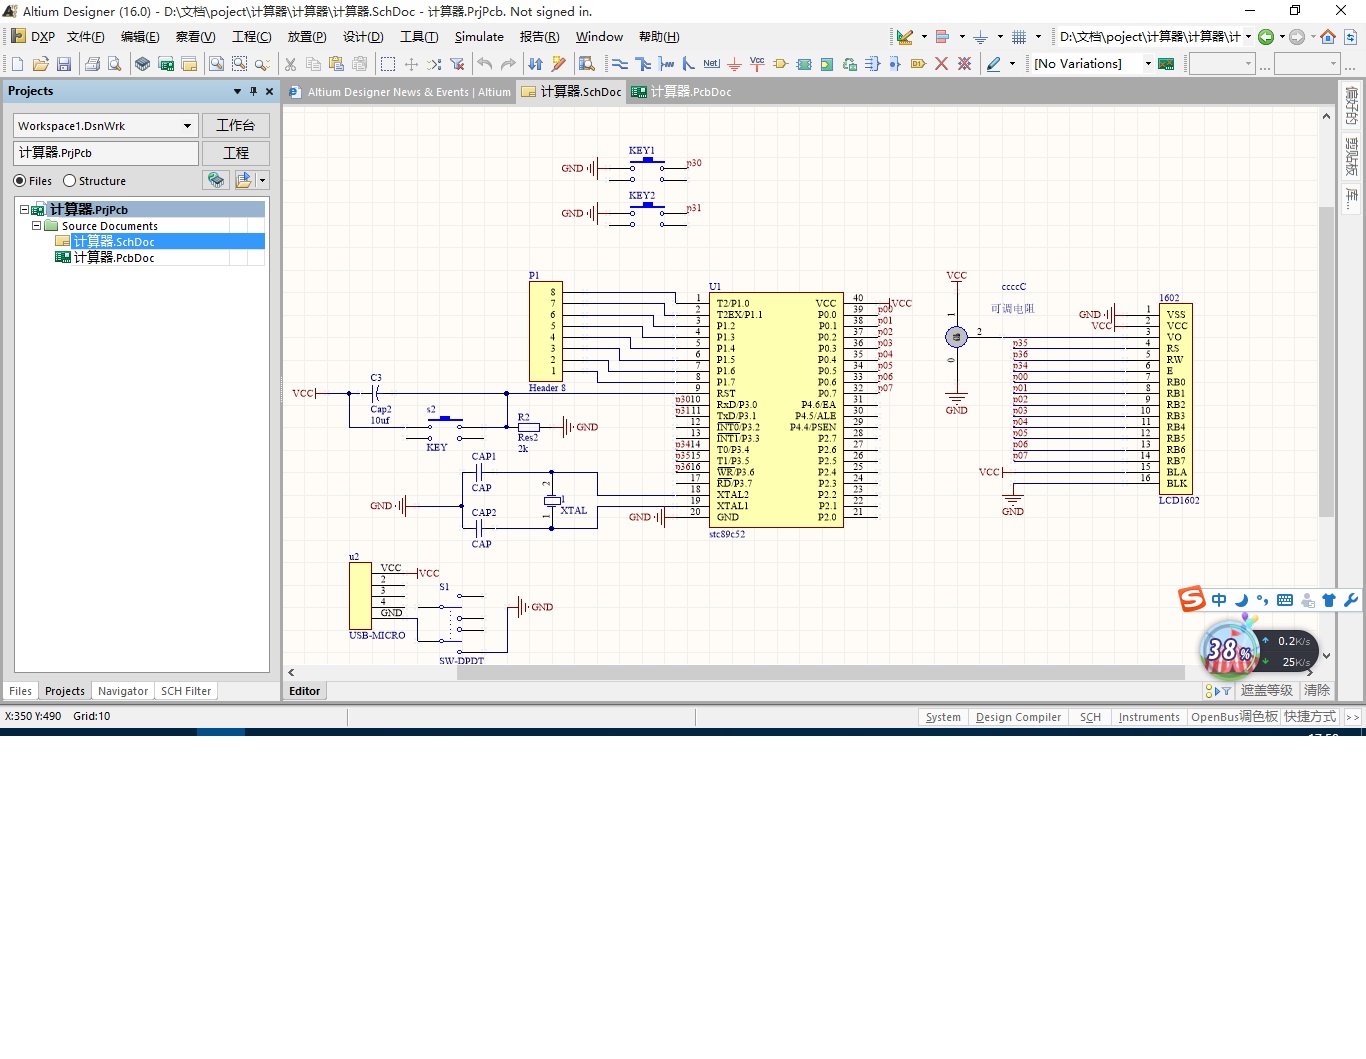
Task: Place wire tool in wiring toolbar
Action: tap(620, 64)
